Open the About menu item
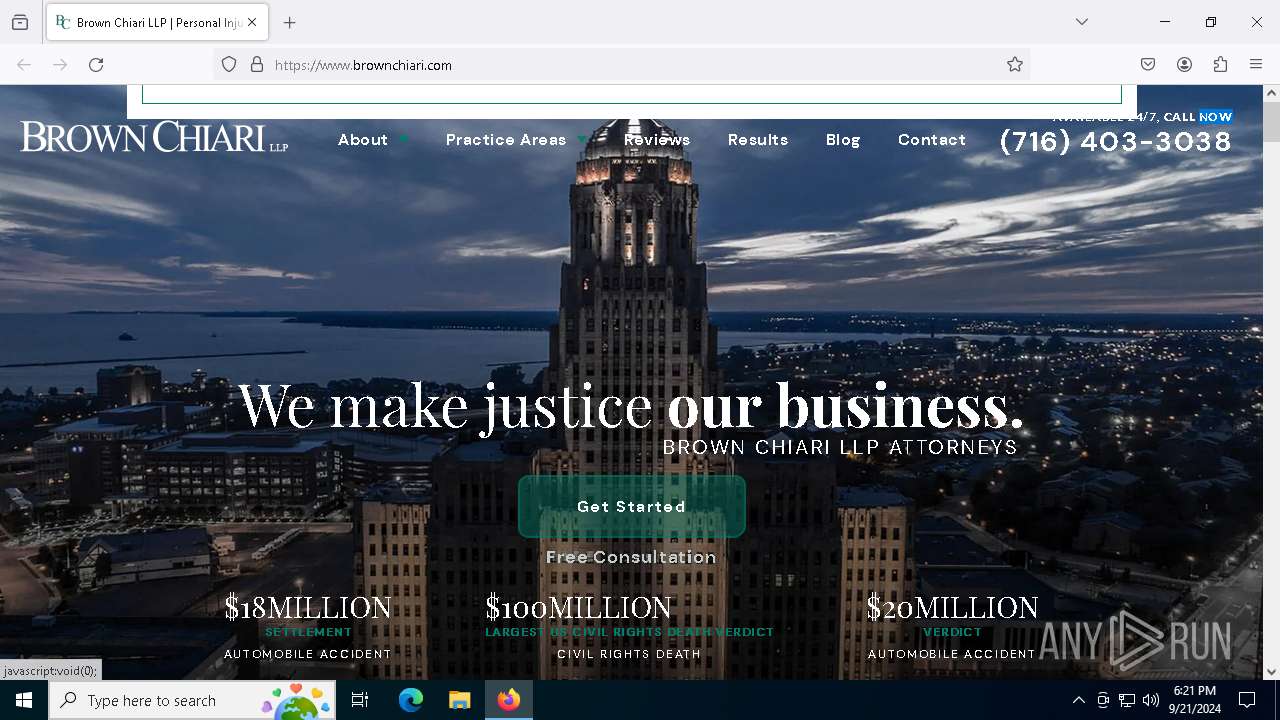The image size is (1280, 720). [x=363, y=140]
